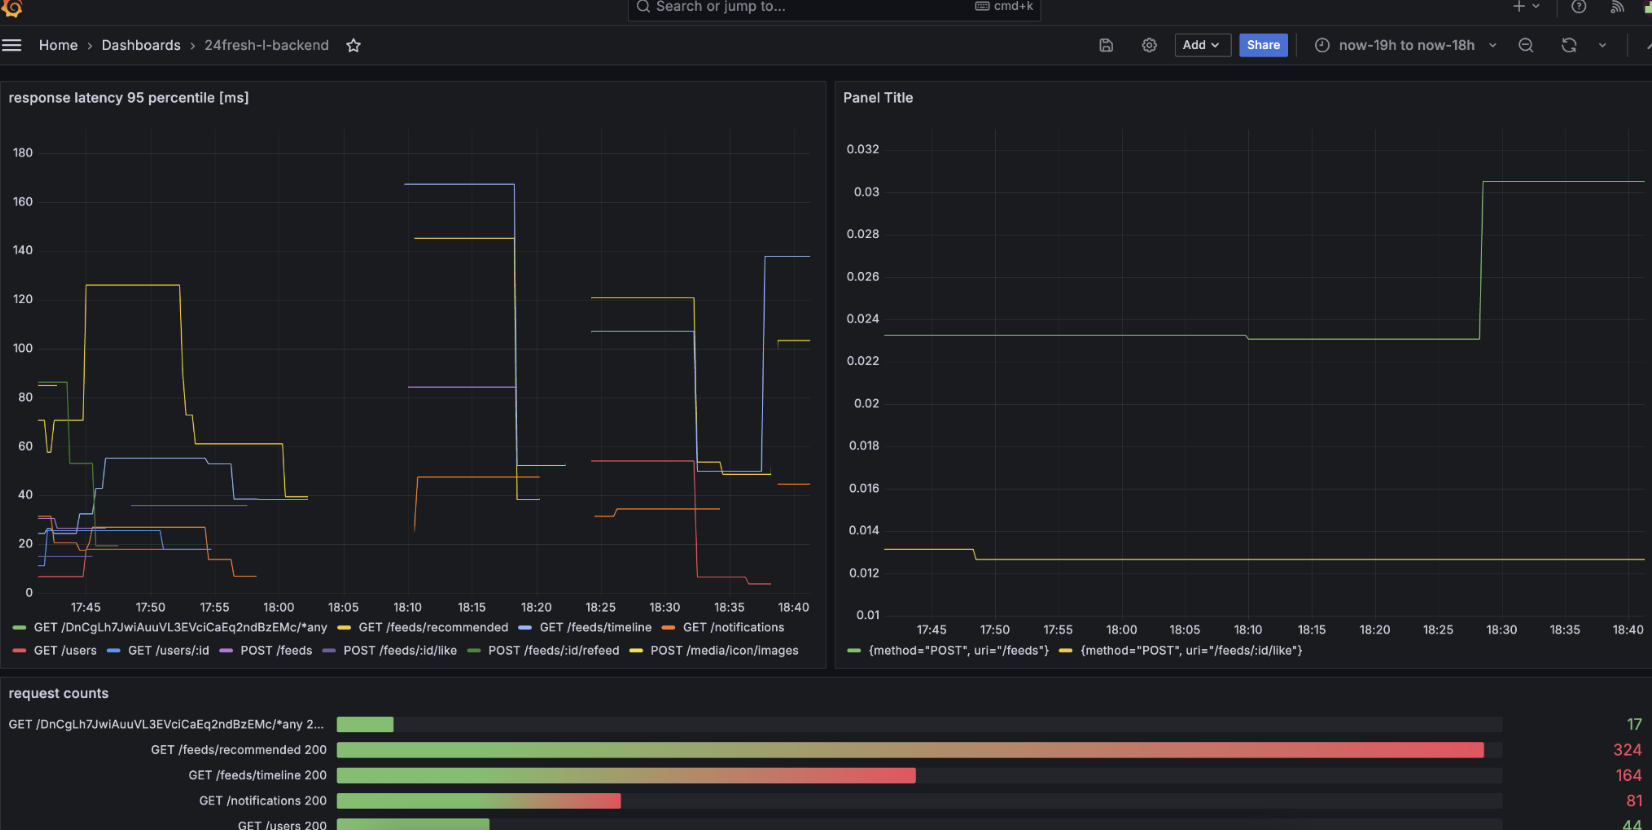
Task: Click the save dashboard icon
Action: pos(1106,45)
